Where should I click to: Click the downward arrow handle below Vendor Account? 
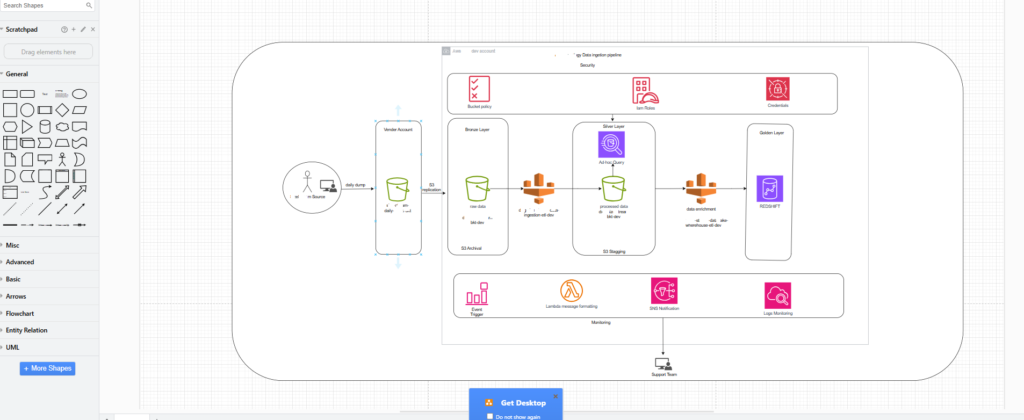398,263
